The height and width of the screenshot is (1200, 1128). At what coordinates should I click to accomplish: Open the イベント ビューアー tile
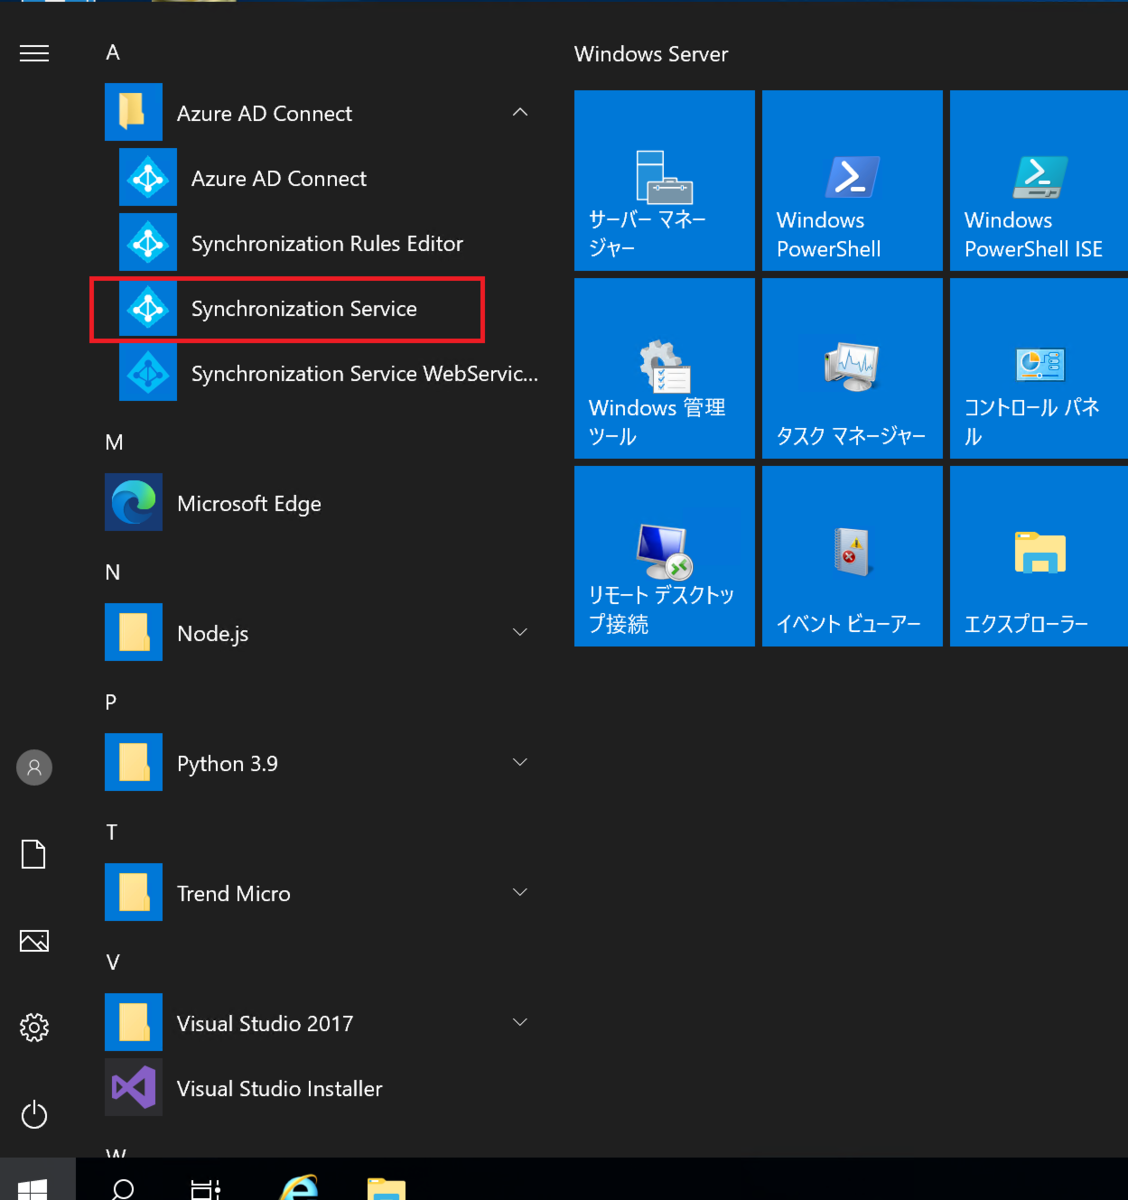click(852, 556)
